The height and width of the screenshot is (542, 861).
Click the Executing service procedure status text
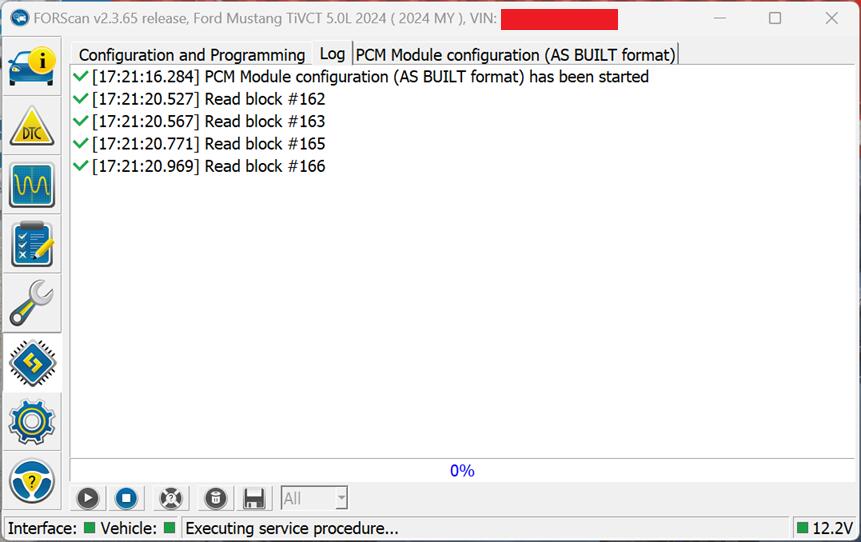click(292, 528)
